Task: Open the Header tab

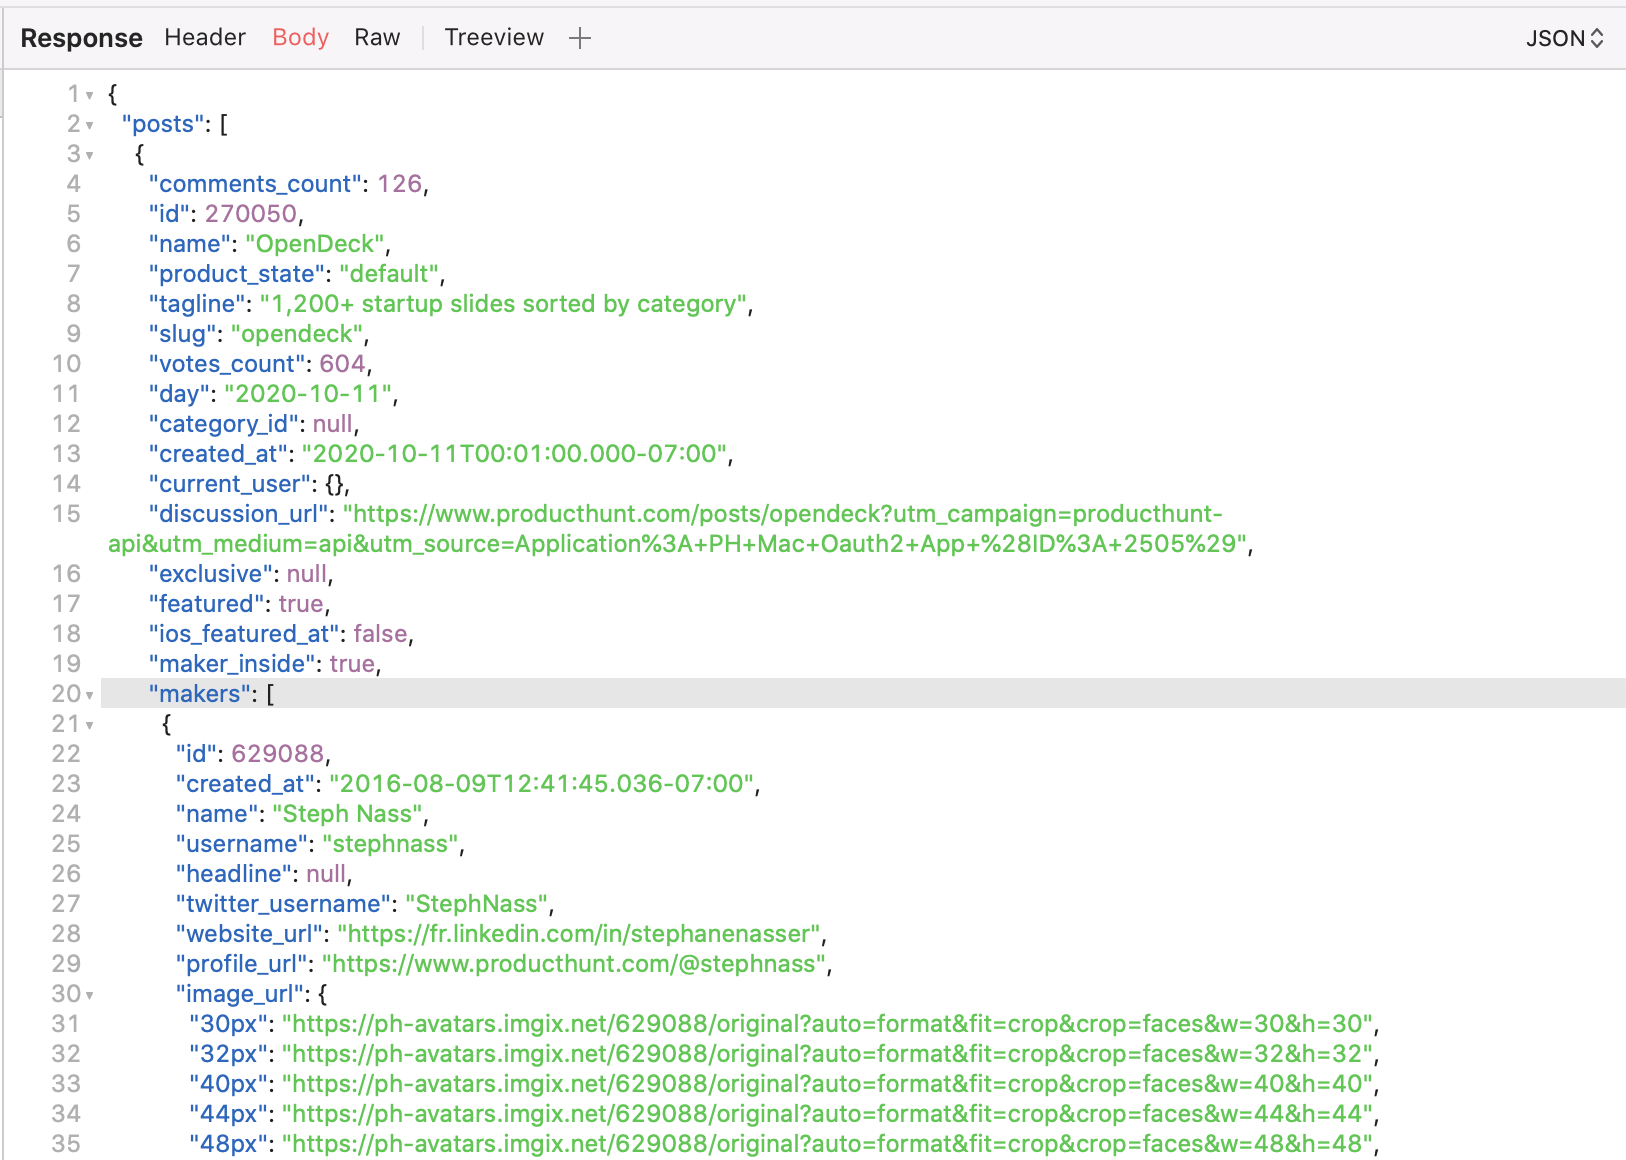Action: pos(204,37)
